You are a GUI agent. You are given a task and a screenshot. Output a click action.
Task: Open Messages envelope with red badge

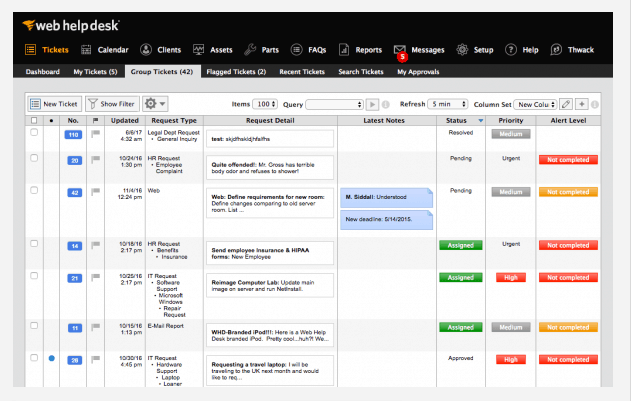tap(400, 51)
